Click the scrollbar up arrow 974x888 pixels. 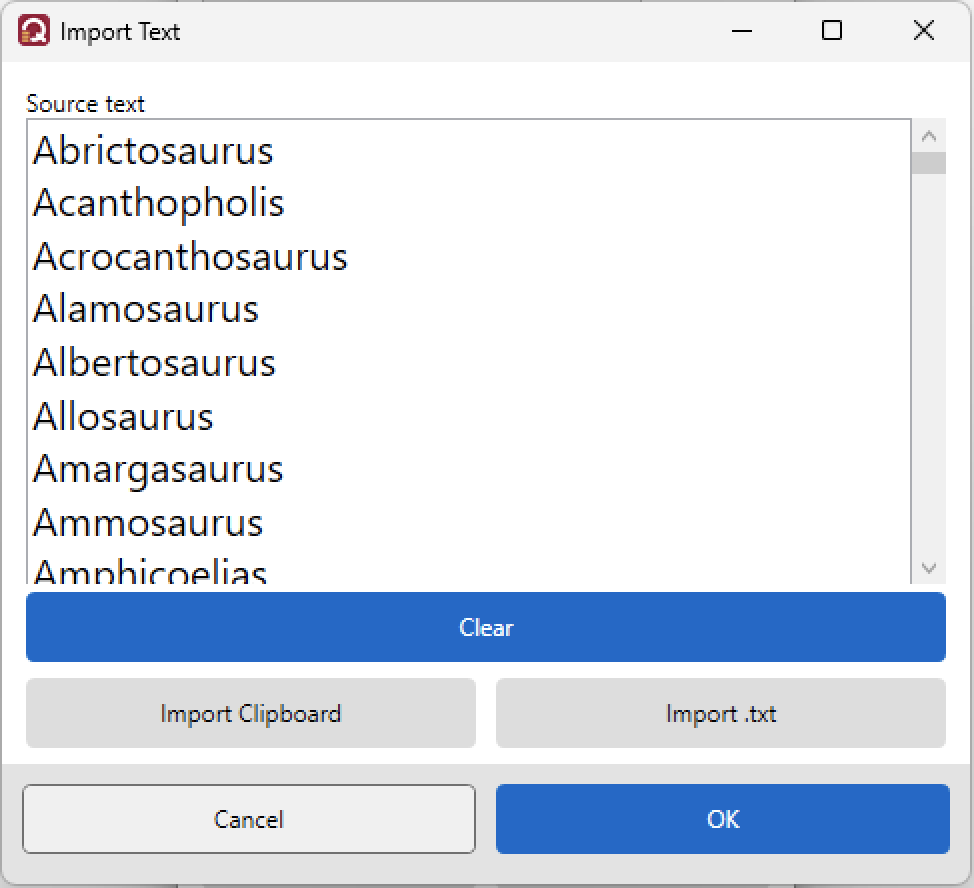[929, 136]
